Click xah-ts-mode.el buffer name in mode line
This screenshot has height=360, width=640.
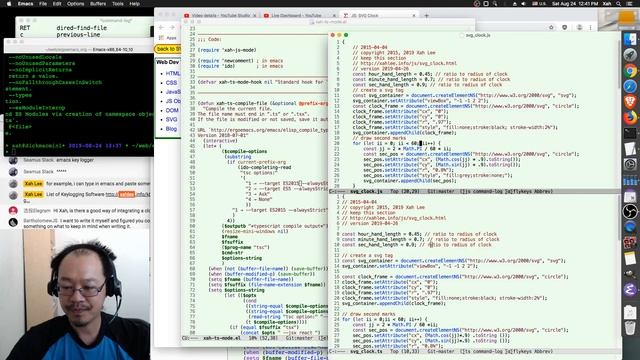click(222, 338)
